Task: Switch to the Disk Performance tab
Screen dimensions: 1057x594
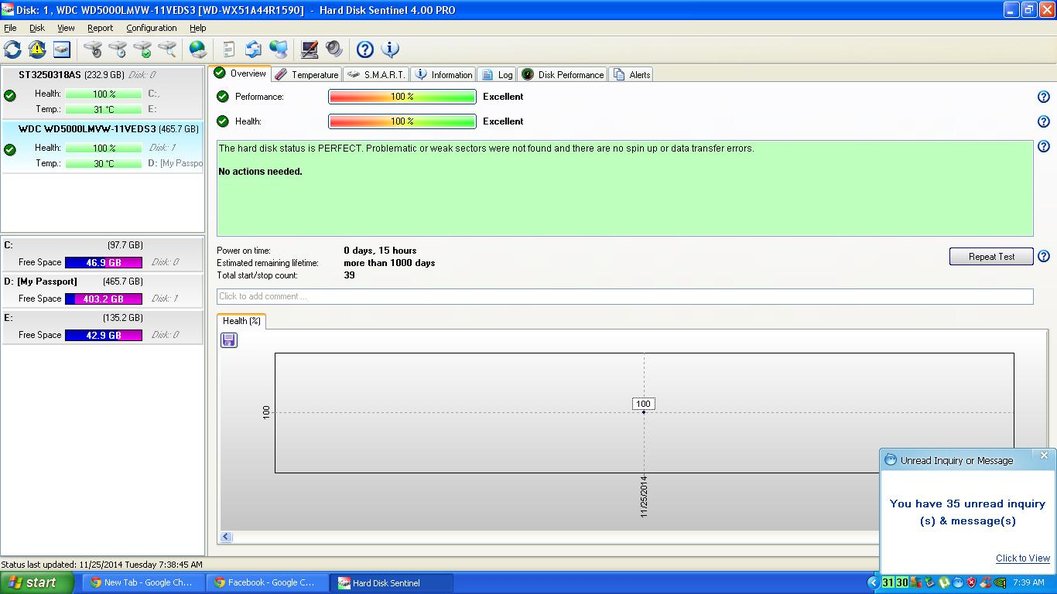Action: pos(563,75)
